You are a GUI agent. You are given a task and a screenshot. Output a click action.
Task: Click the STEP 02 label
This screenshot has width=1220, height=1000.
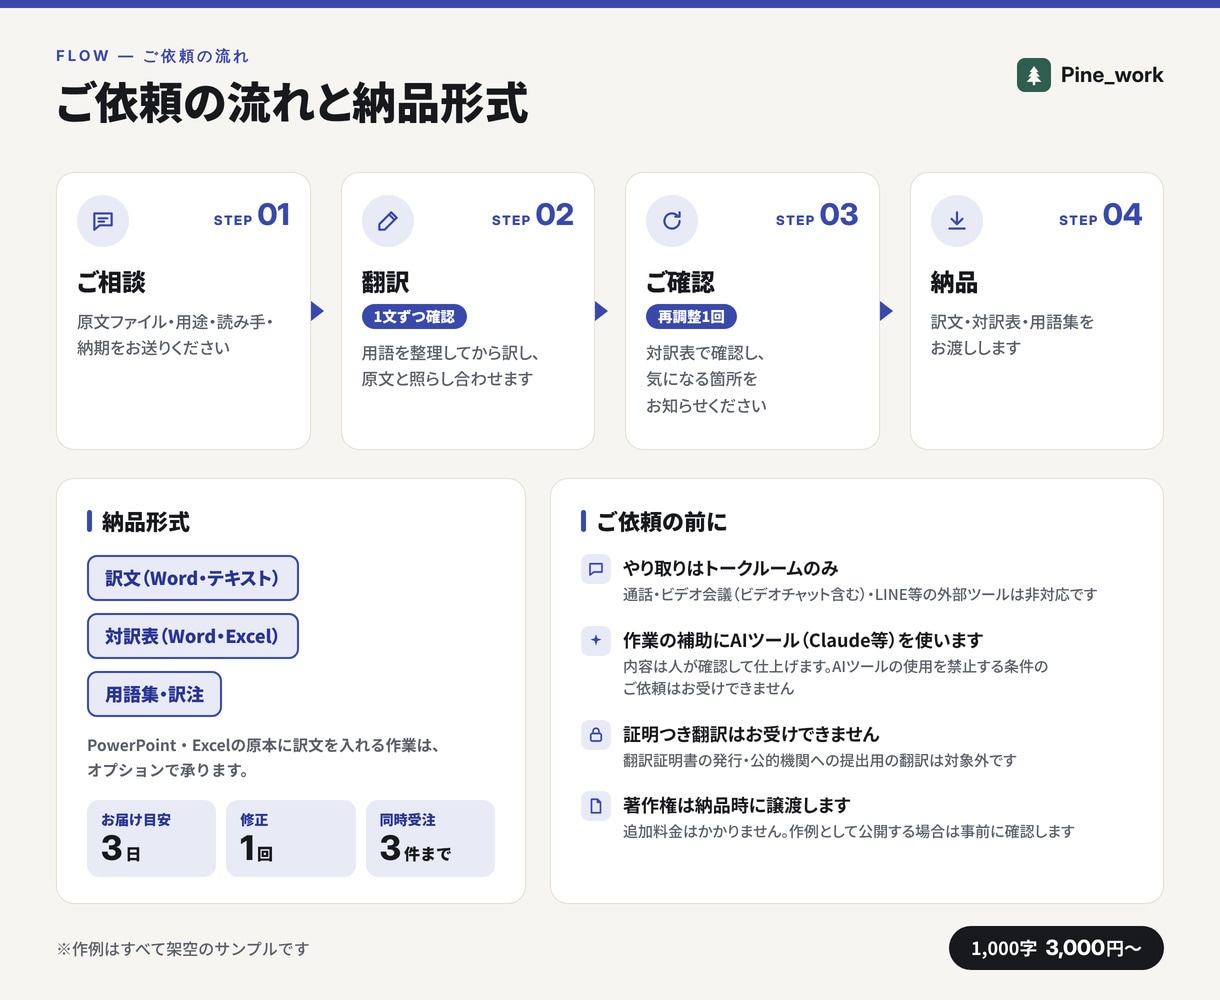pos(533,216)
